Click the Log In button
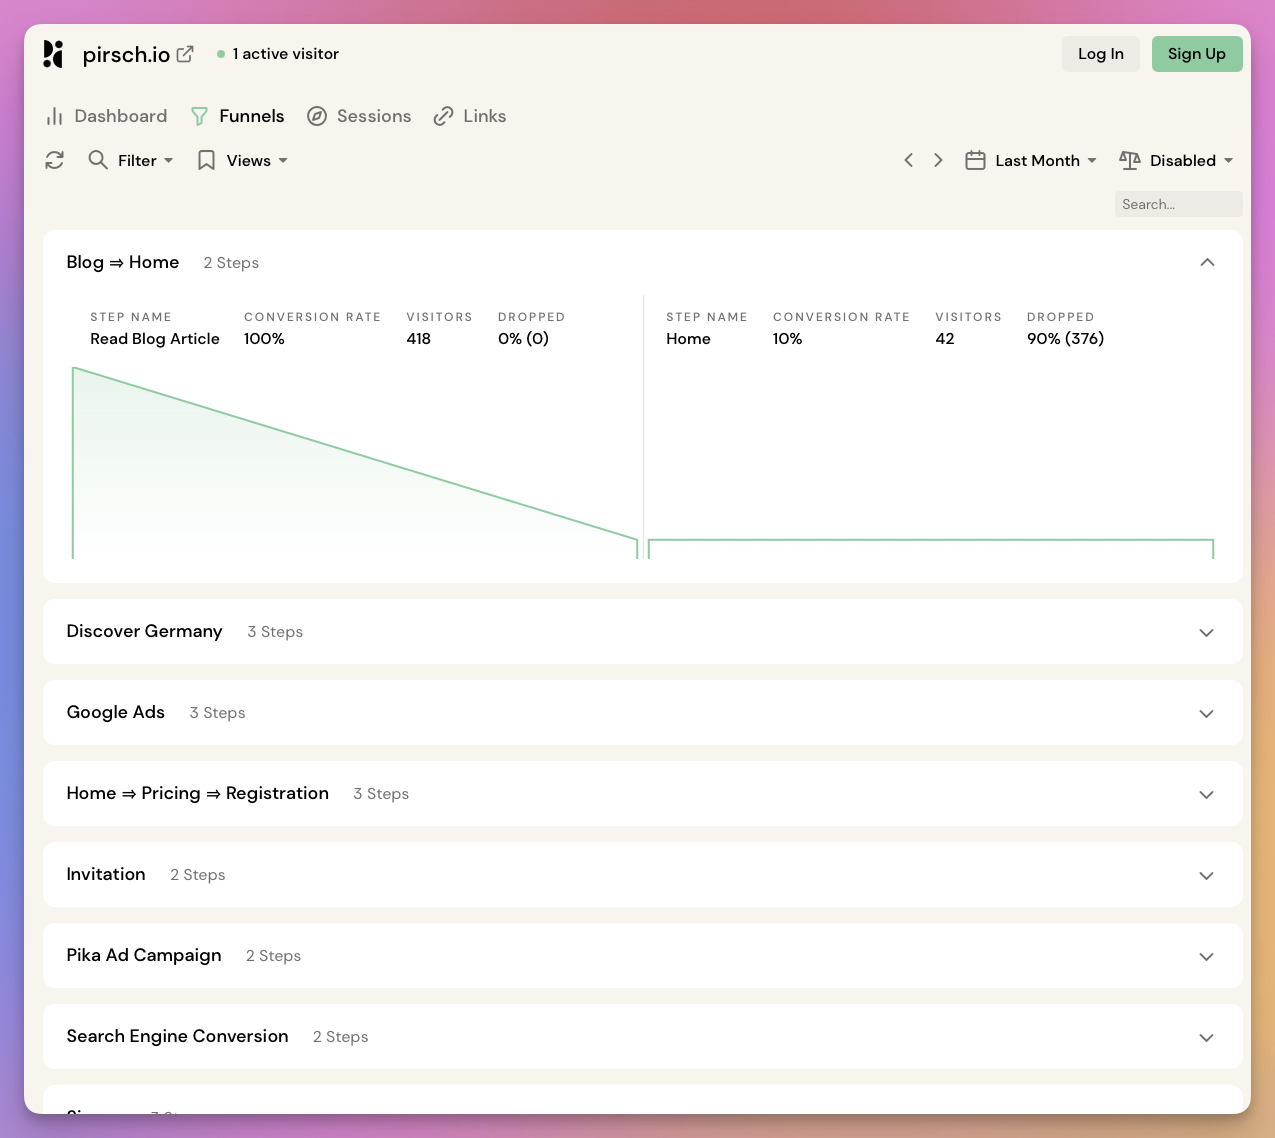Viewport: 1275px width, 1138px height. [x=1100, y=54]
